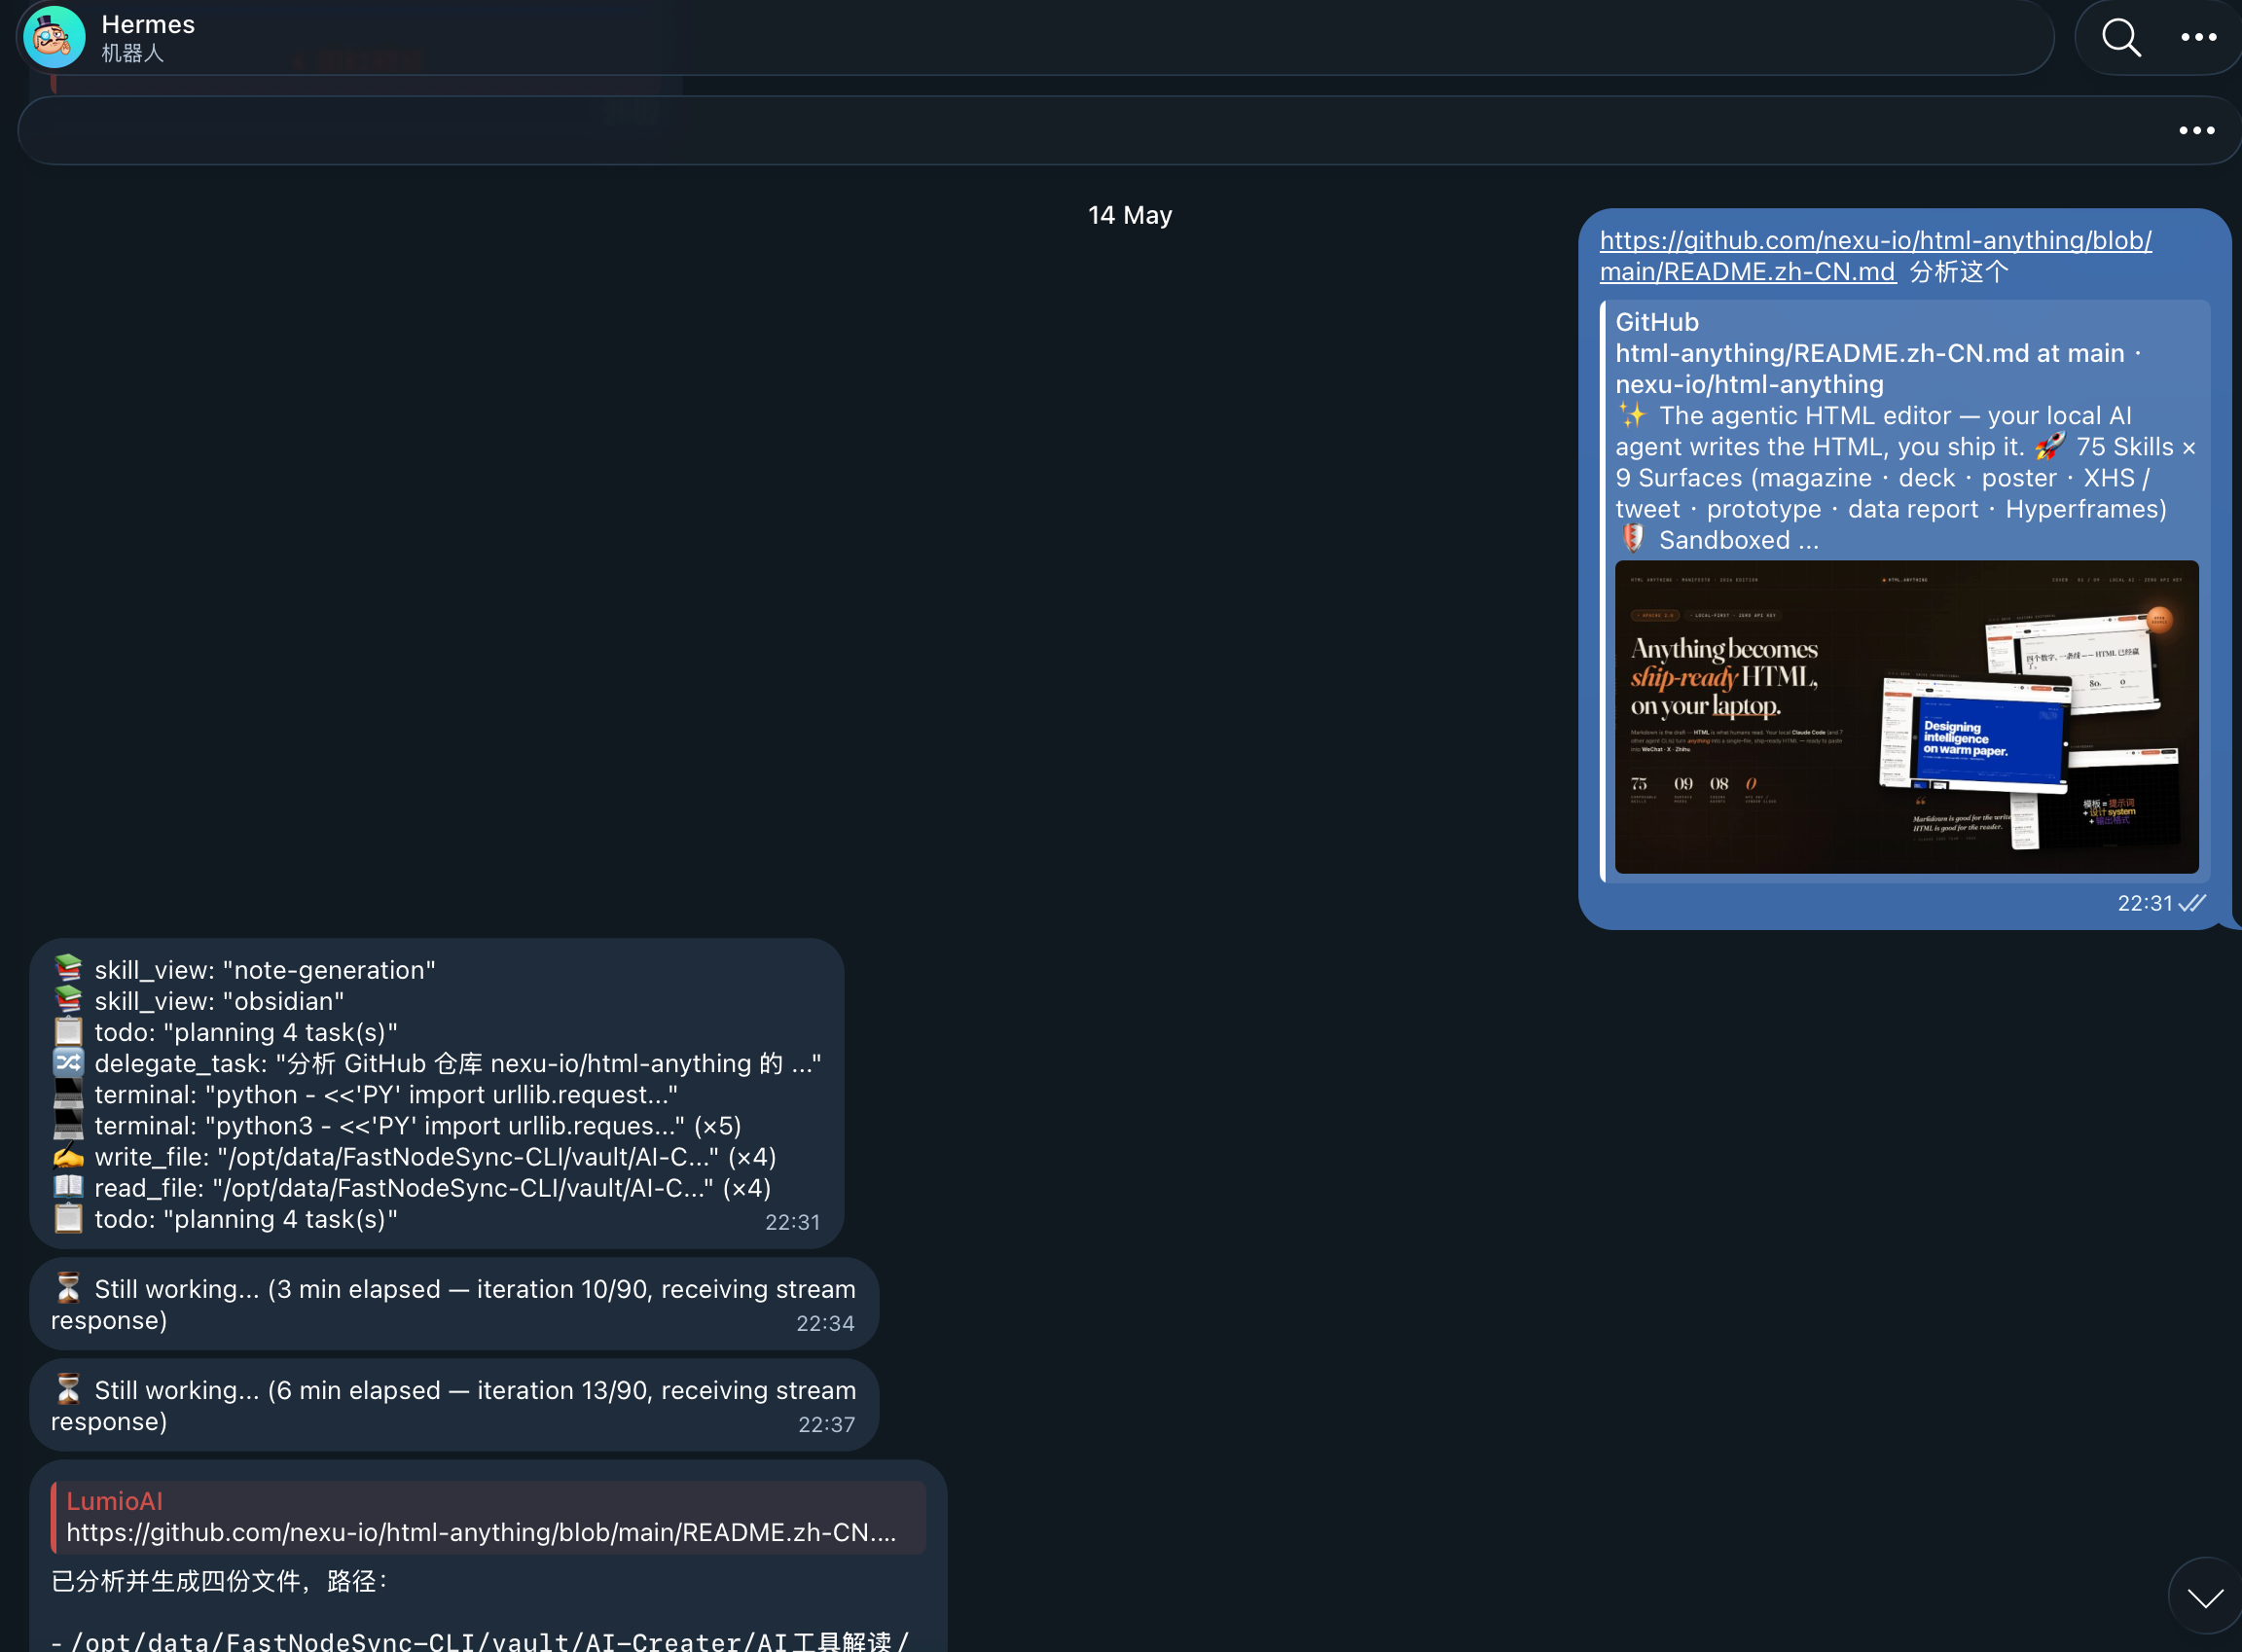The width and height of the screenshot is (2242, 1652).
Task: Click the shuffle icon beside delegate_task
Action: [68, 1062]
